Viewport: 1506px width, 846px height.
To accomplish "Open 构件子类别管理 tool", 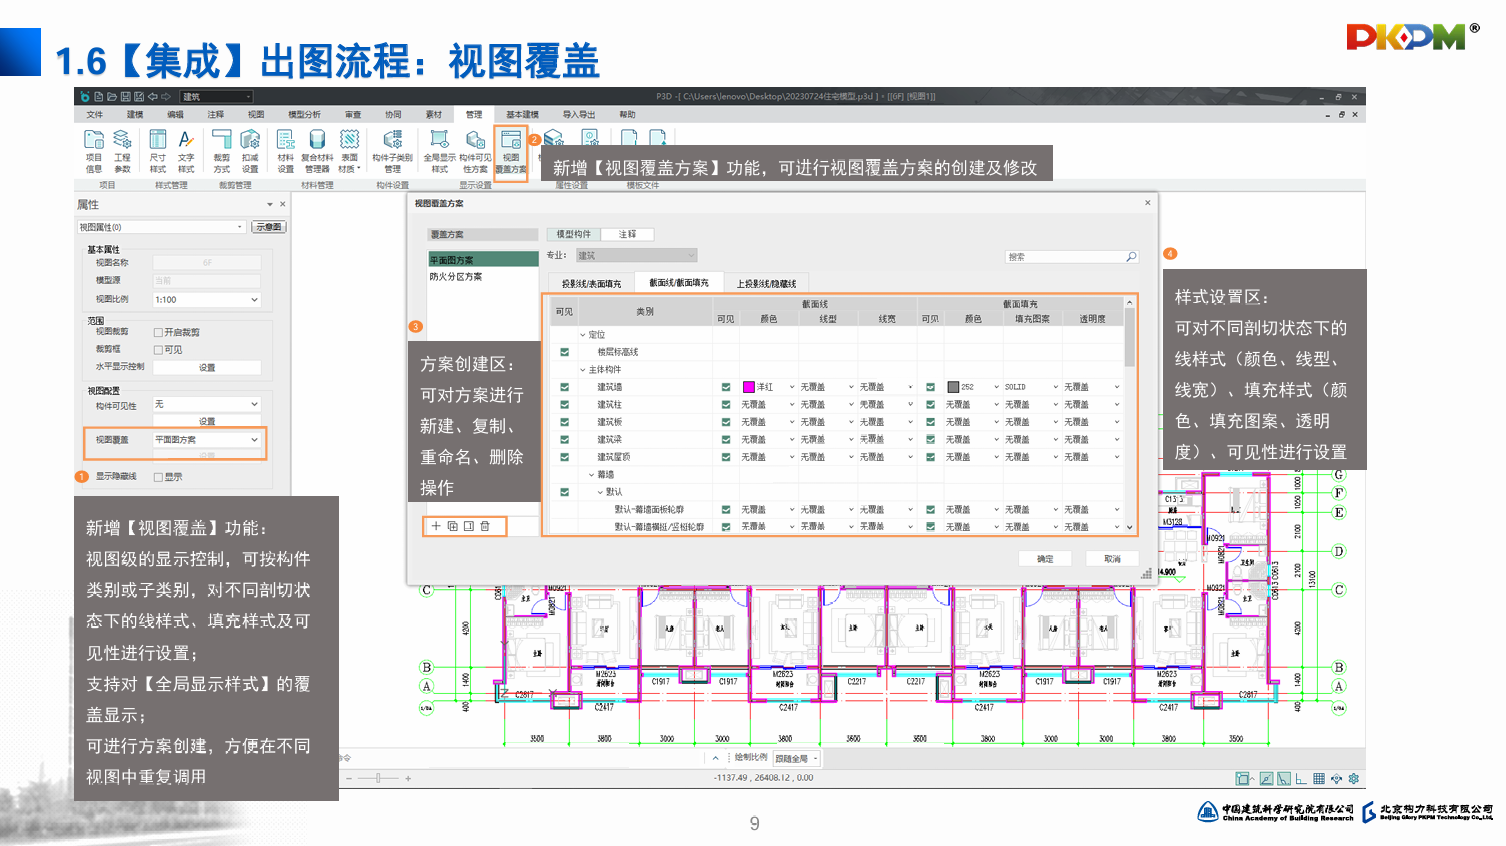I will (392, 151).
